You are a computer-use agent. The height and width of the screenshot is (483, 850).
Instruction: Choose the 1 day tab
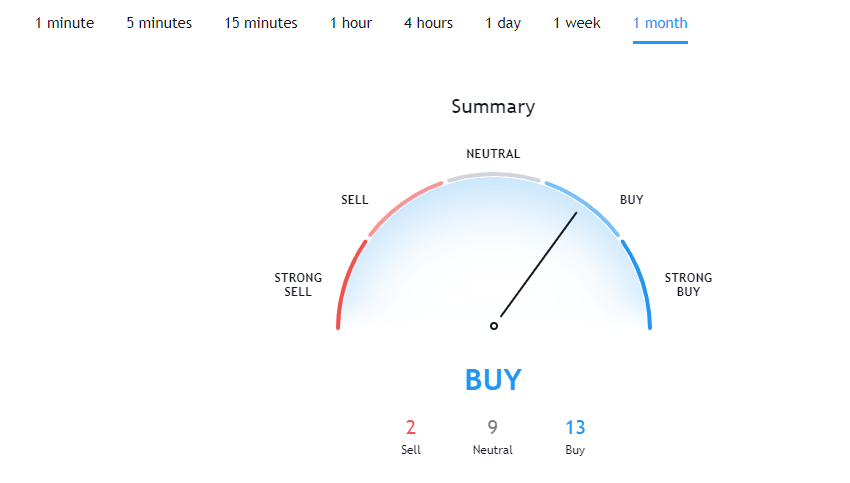(x=503, y=23)
